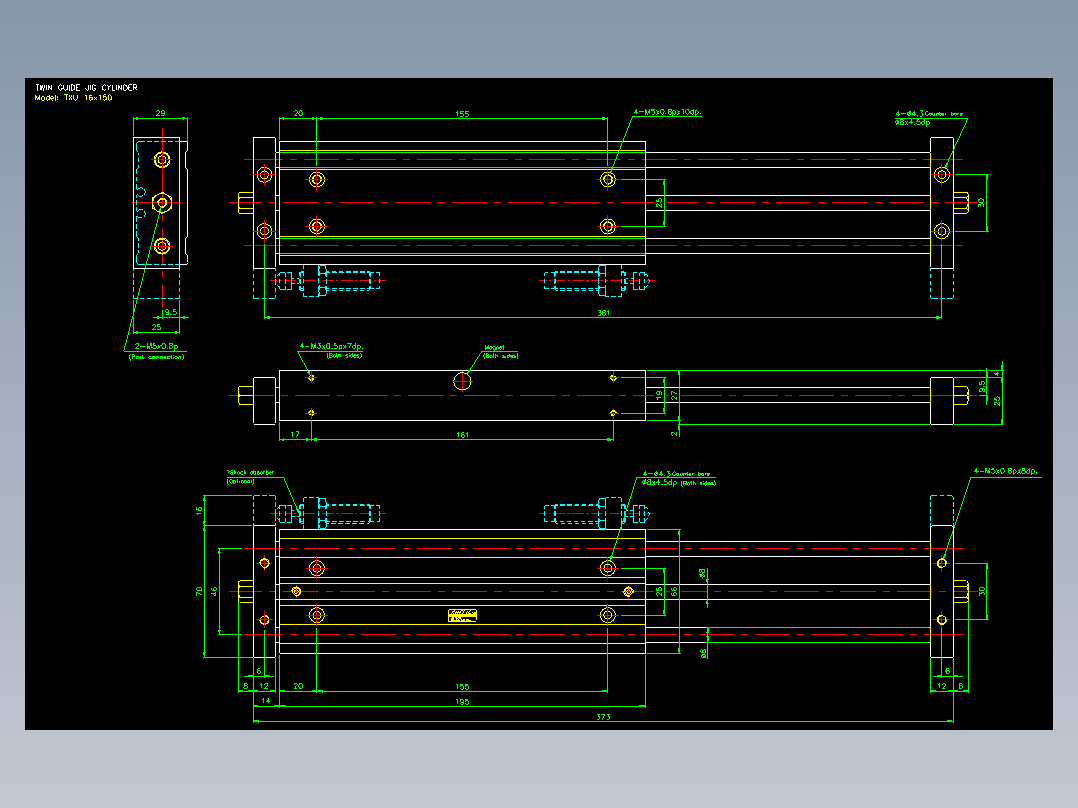Click the '381' overall length dimension

coord(603,313)
